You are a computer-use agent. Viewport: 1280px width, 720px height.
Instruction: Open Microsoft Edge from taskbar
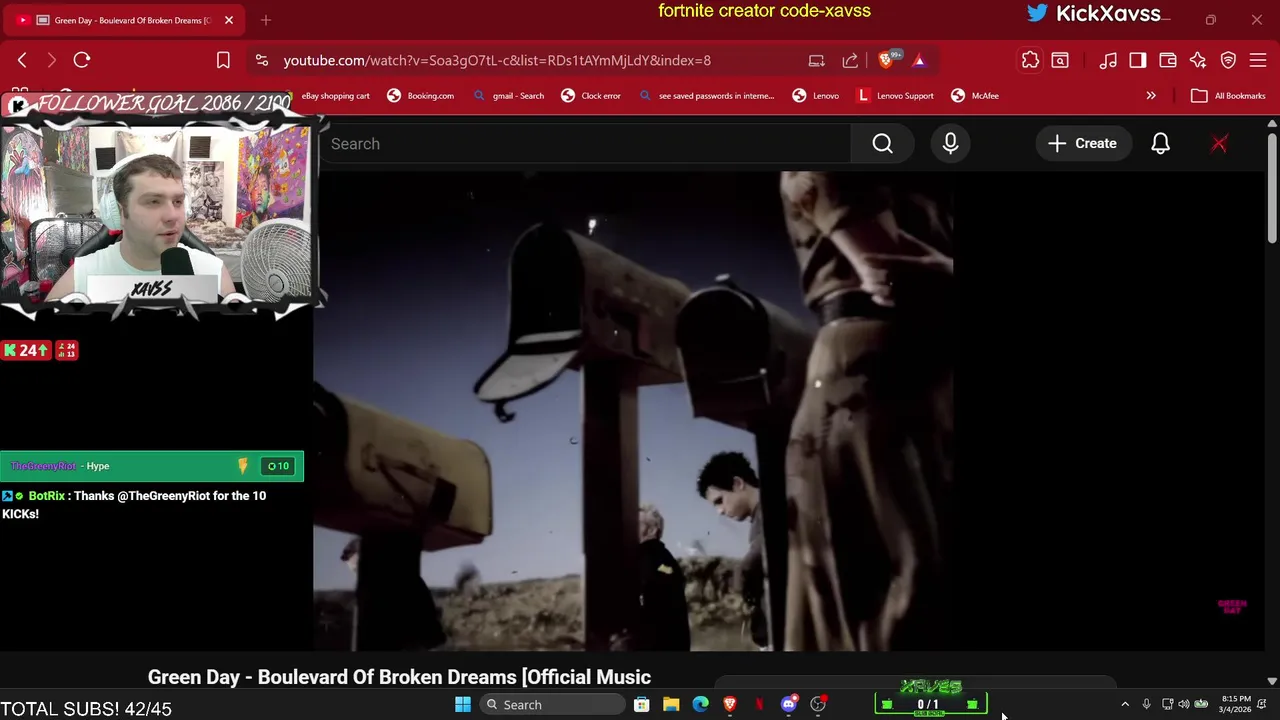coord(700,705)
